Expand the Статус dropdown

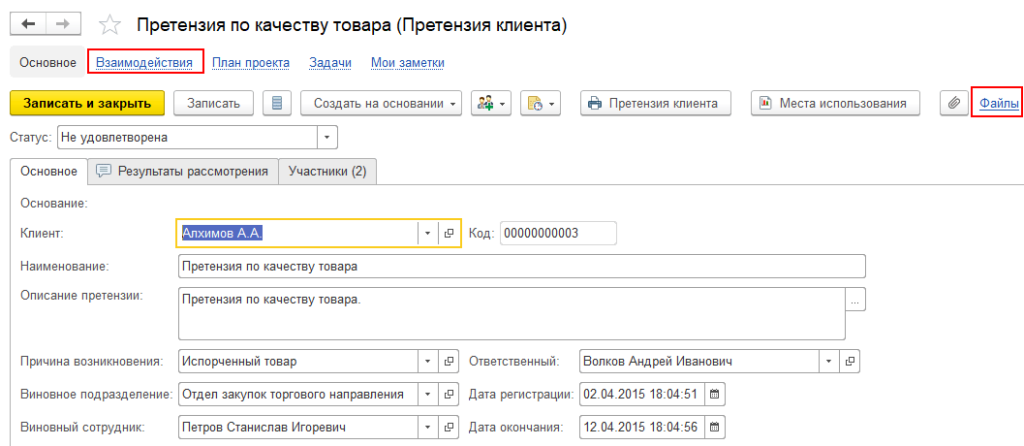click(327, 137)
